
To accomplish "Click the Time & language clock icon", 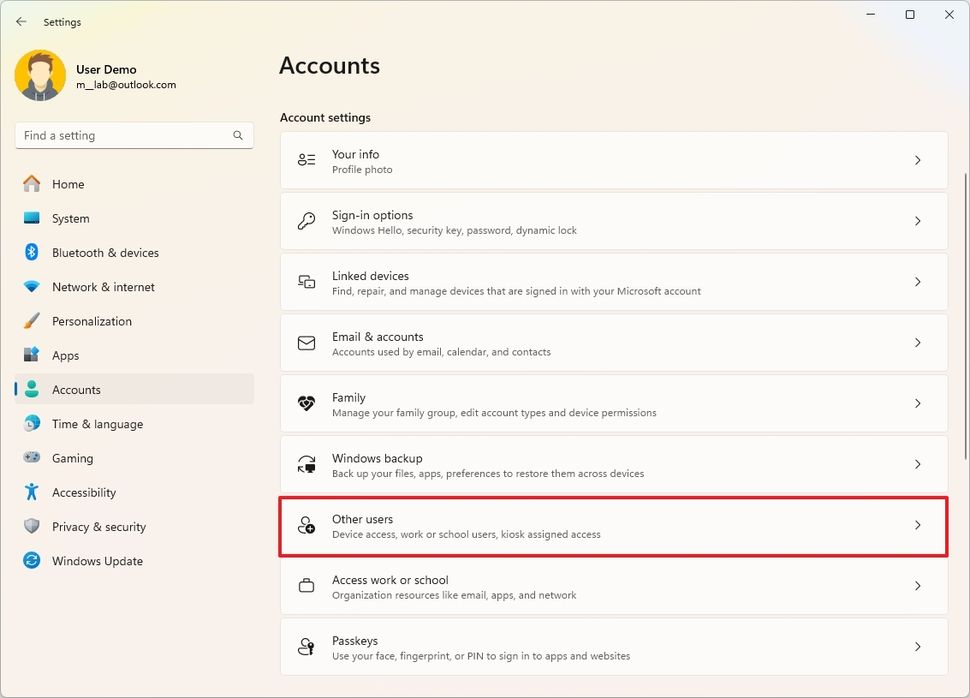I will pyautogui.click(x=32, y=423).
